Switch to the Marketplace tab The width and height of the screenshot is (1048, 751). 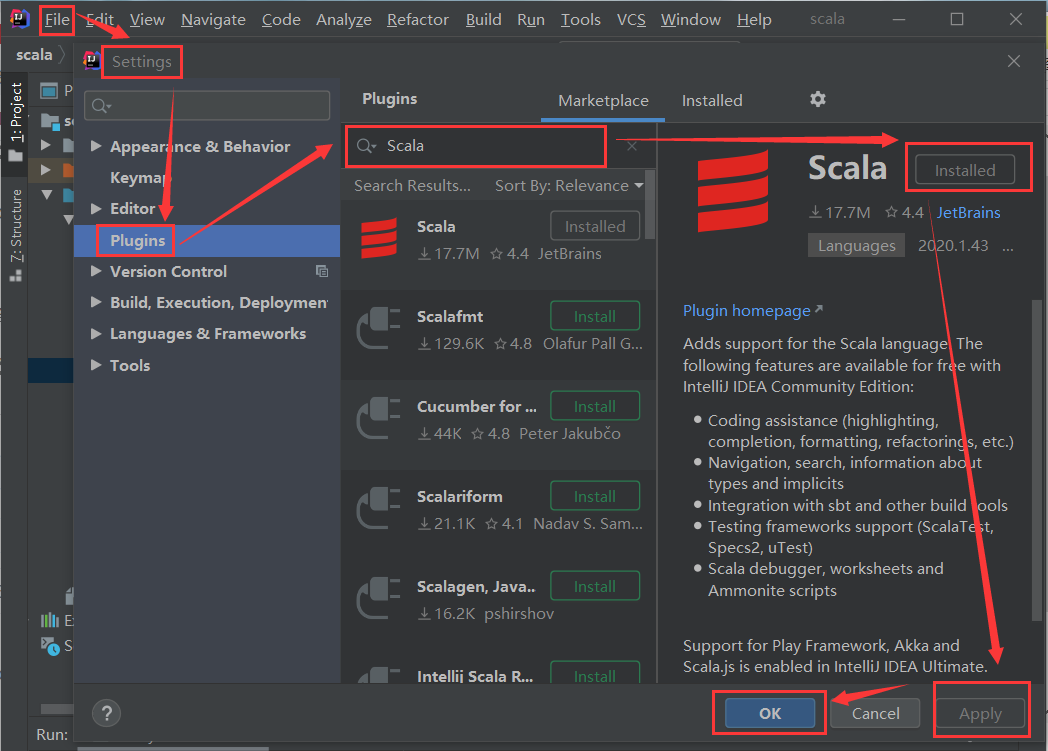[603, 101]
